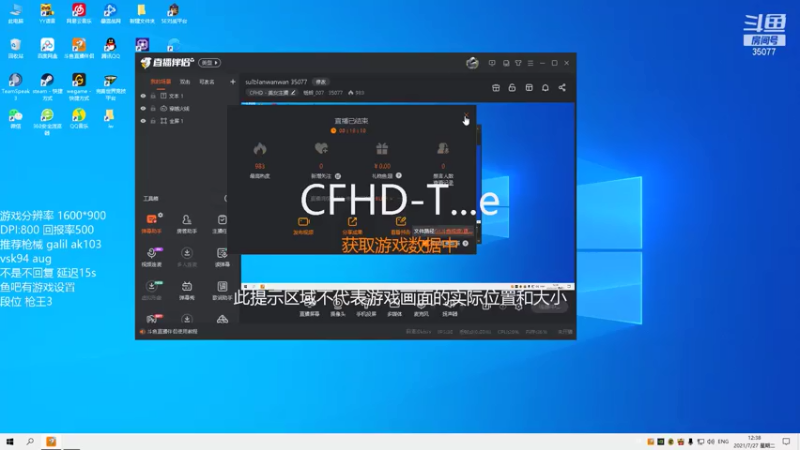This screenshot has width=800, height=450.
Task: Toggle the lock of 全屏 1 source
Action: [x=153, y=121]
